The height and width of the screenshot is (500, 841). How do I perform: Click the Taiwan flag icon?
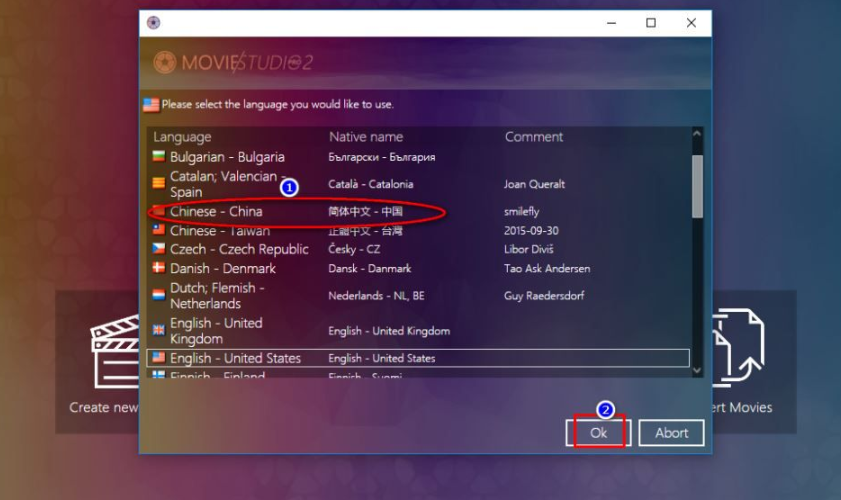pos(158,230)
